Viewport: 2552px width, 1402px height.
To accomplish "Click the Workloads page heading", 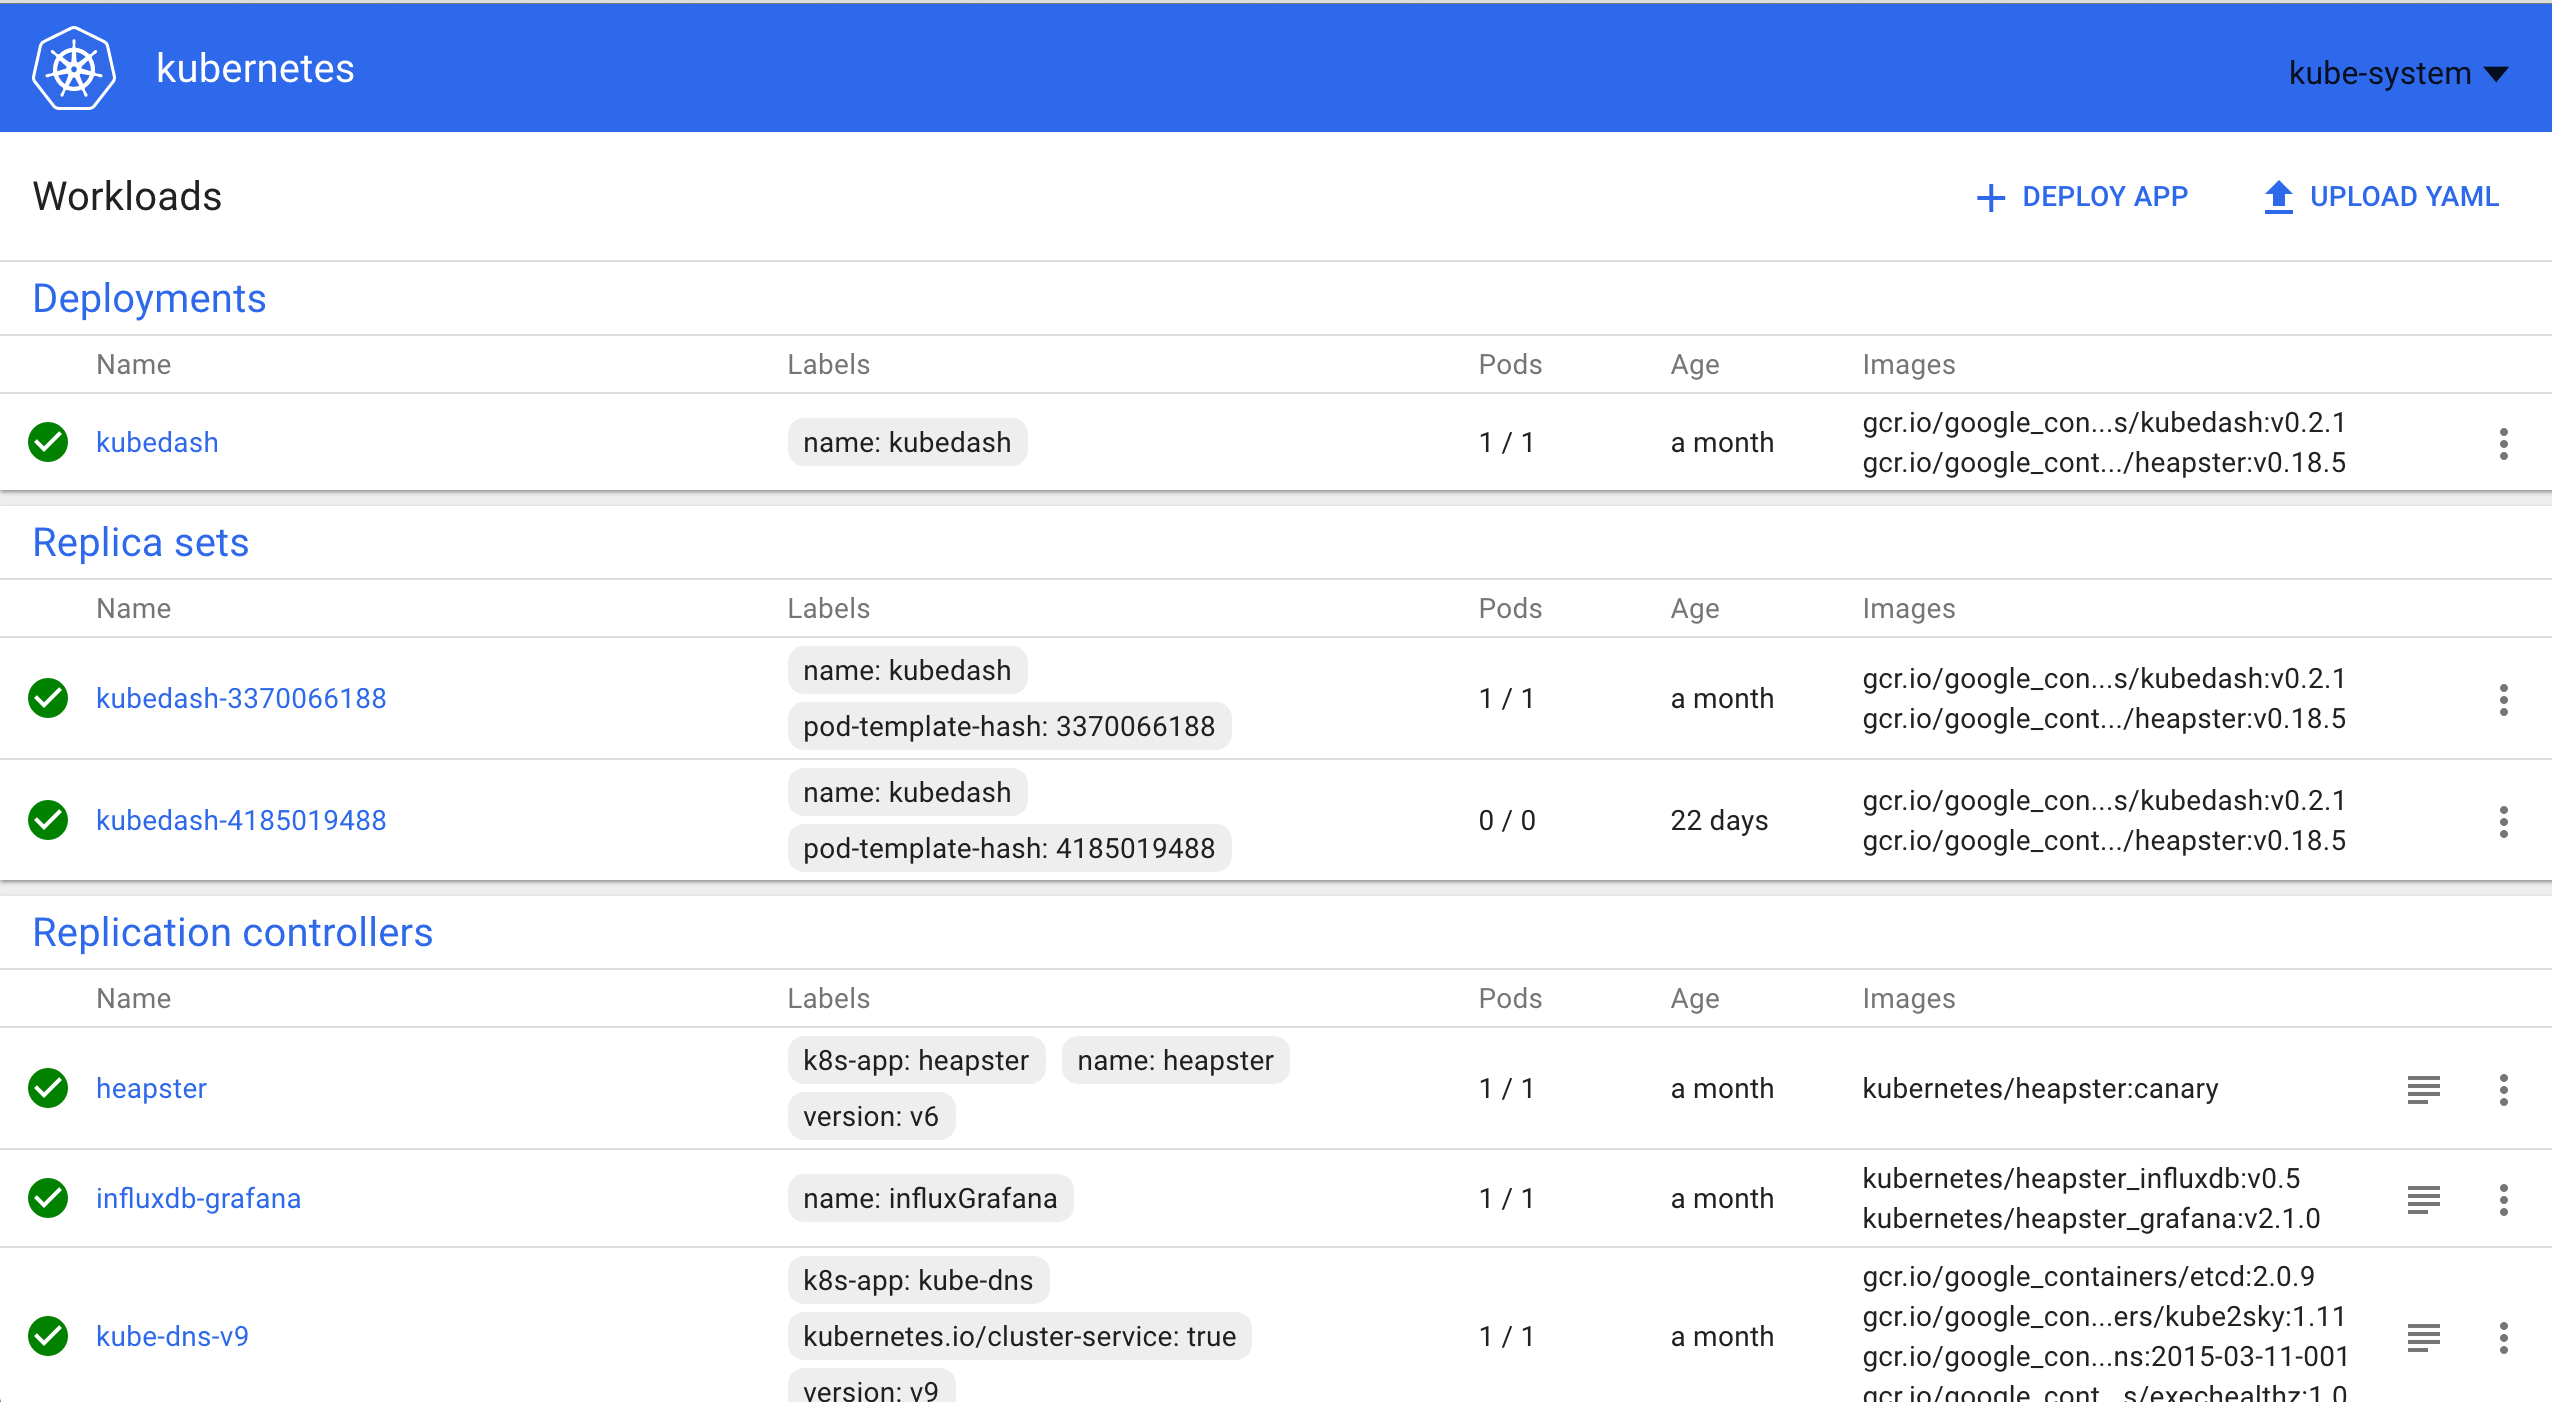I will point(127,196).
